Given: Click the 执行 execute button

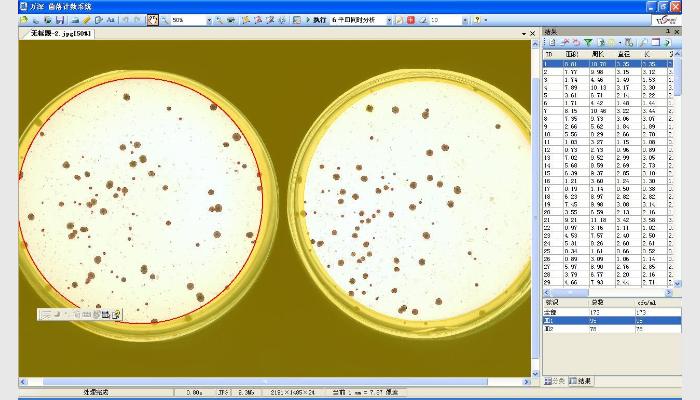Looking at the screenshot, I should [315, 20].
